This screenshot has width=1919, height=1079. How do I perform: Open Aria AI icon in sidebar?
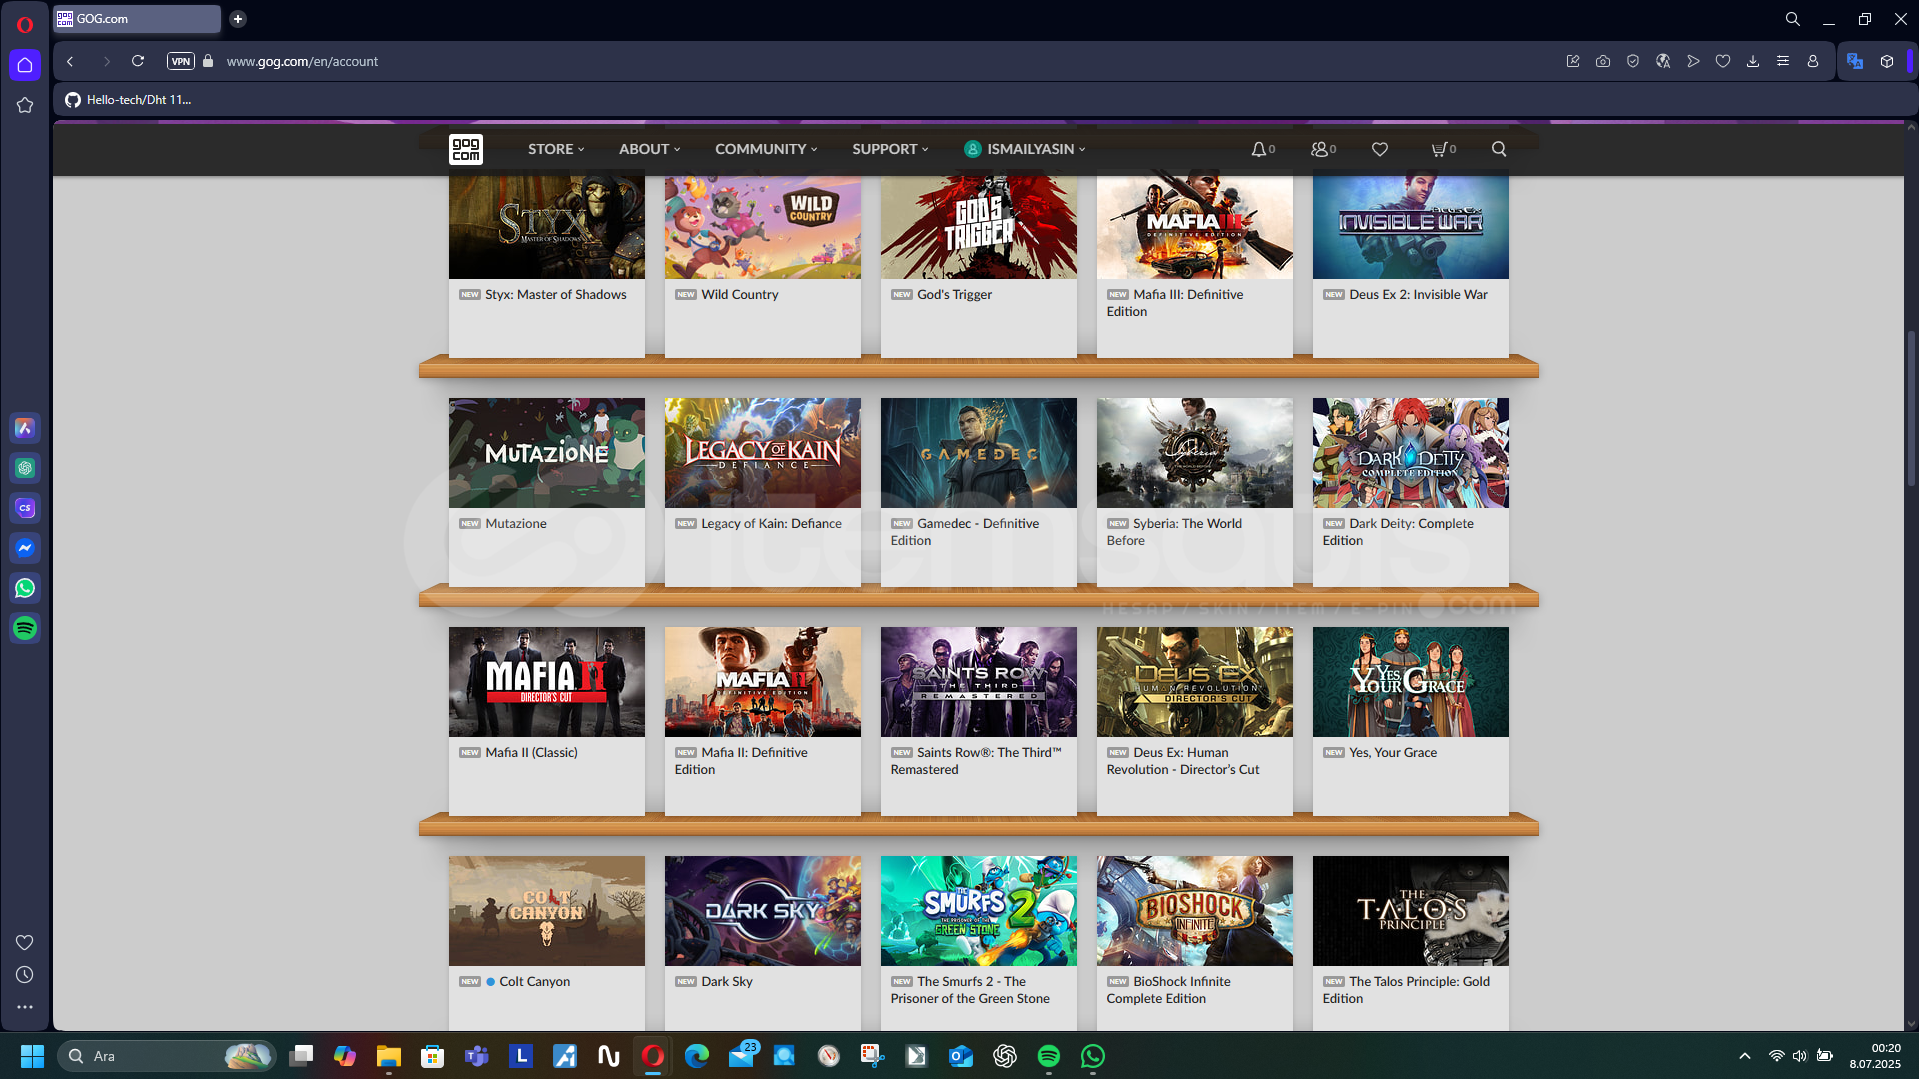tap(25, 428)
